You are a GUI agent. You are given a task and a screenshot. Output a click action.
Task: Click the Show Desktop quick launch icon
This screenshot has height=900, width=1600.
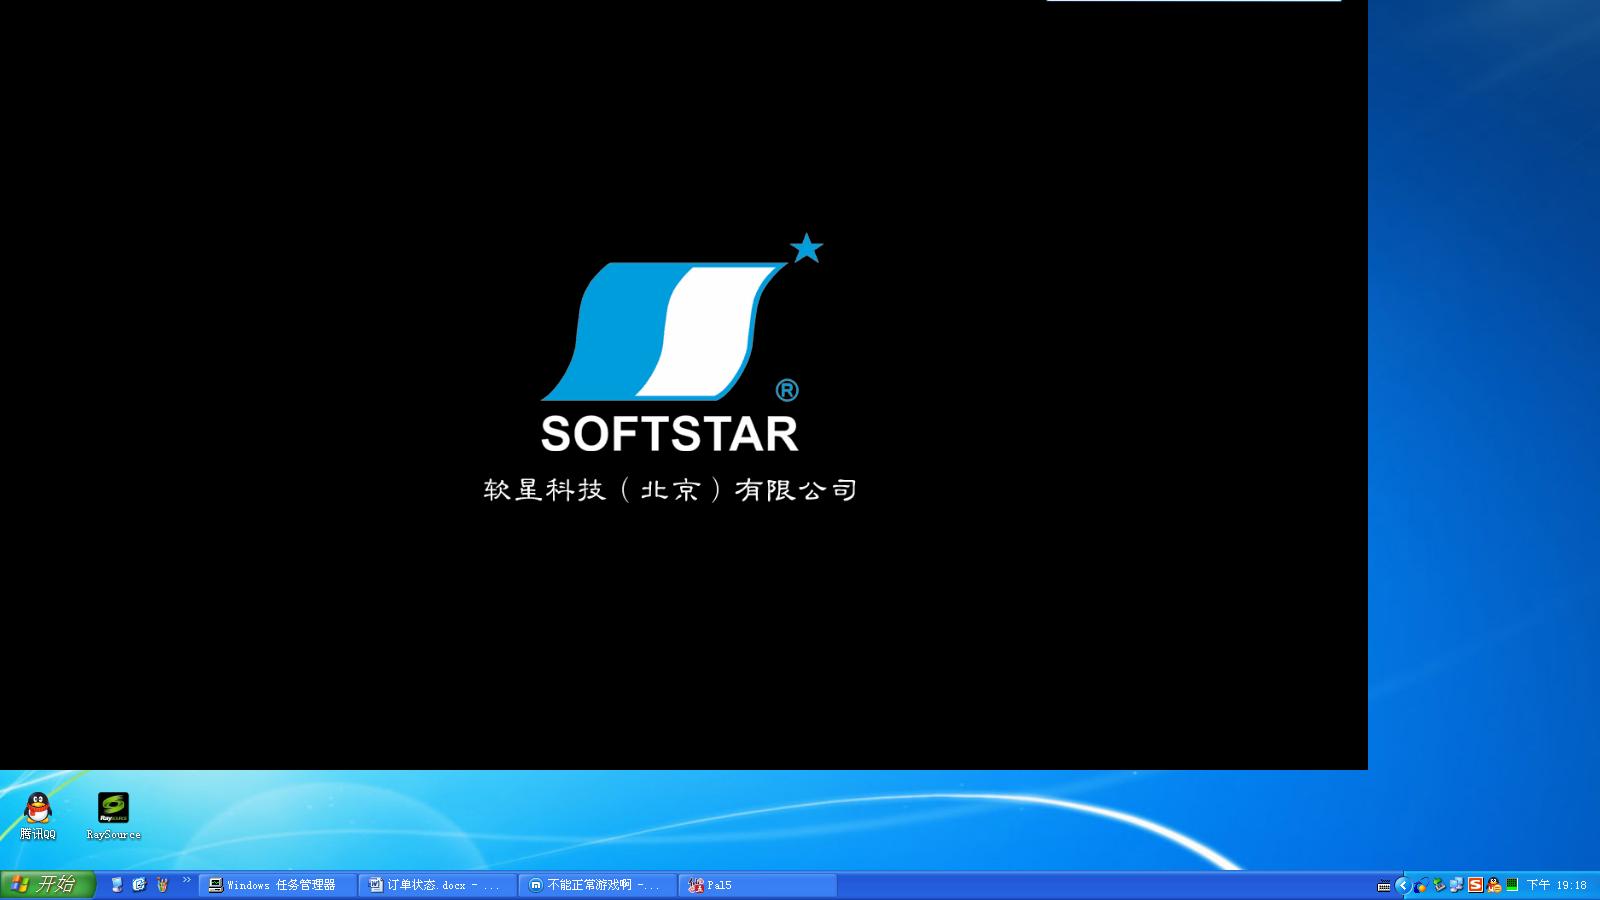coord(117,884)
